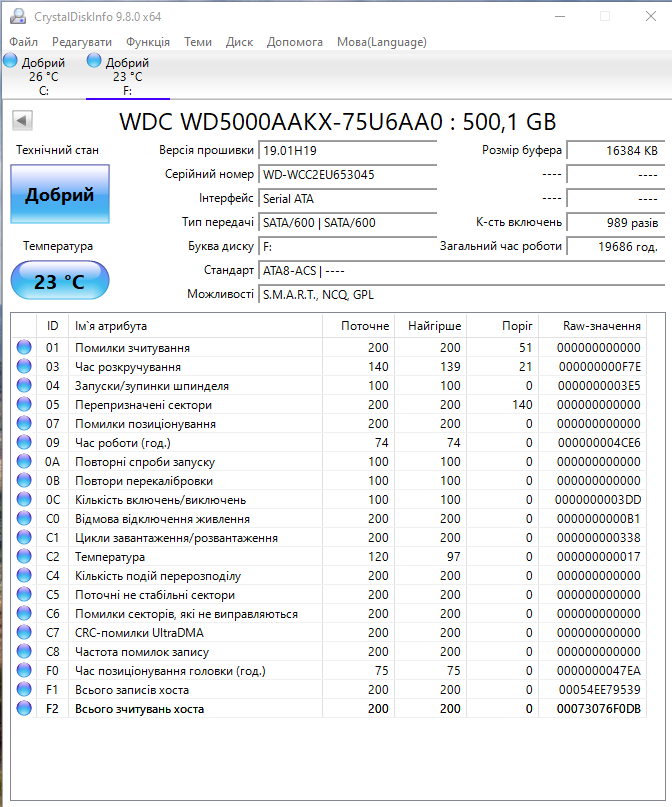Click status orb for C1 Цикли завантаження/розвантаження
The width and height of the screenshot is (672, 807).
pos(24,537)
